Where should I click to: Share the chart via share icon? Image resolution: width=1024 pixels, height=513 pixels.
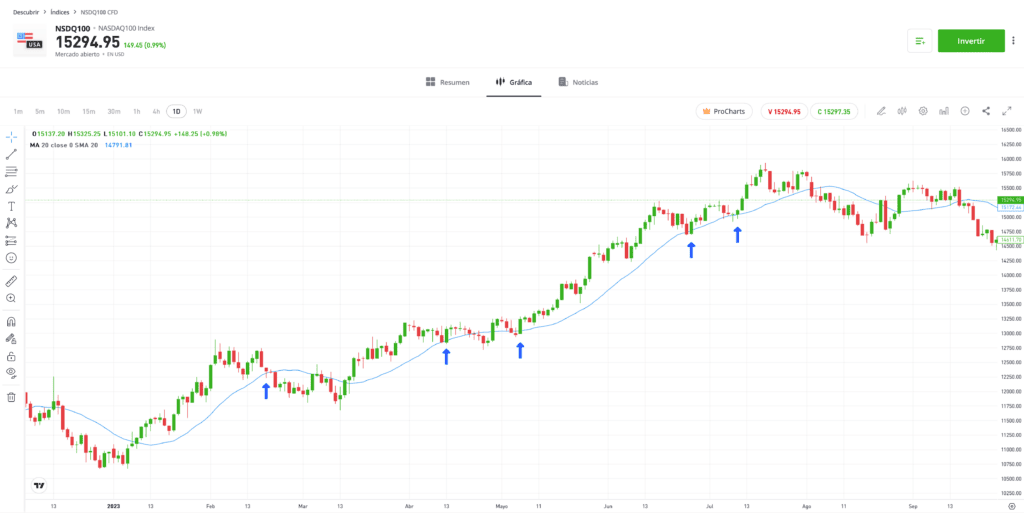pos(986,111)
